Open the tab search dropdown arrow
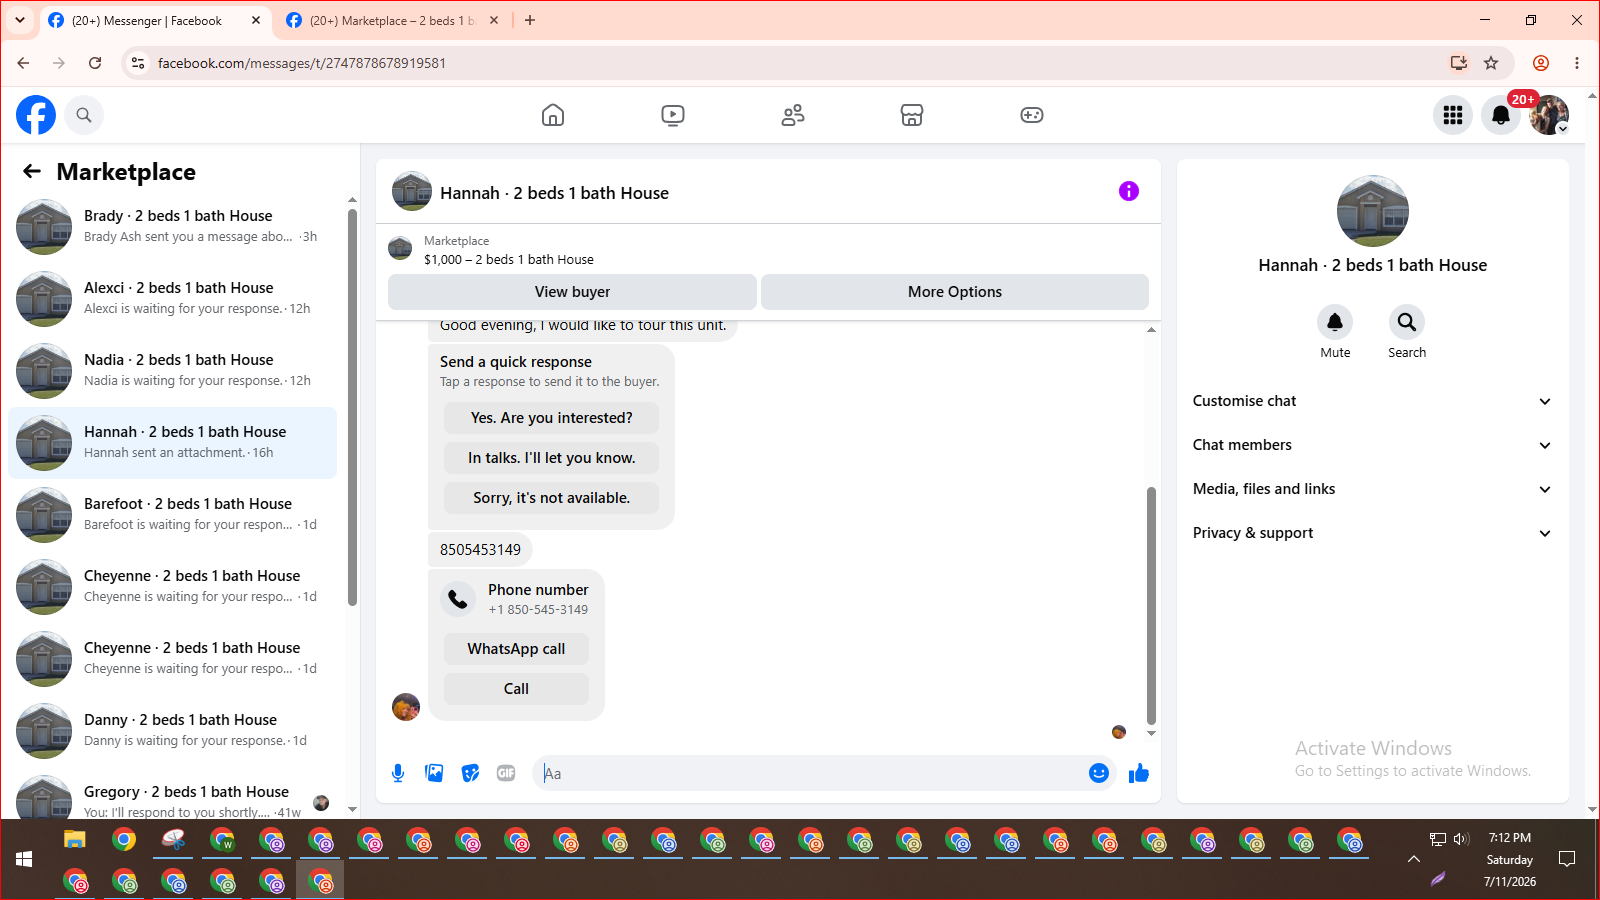 tap(20, 20)
